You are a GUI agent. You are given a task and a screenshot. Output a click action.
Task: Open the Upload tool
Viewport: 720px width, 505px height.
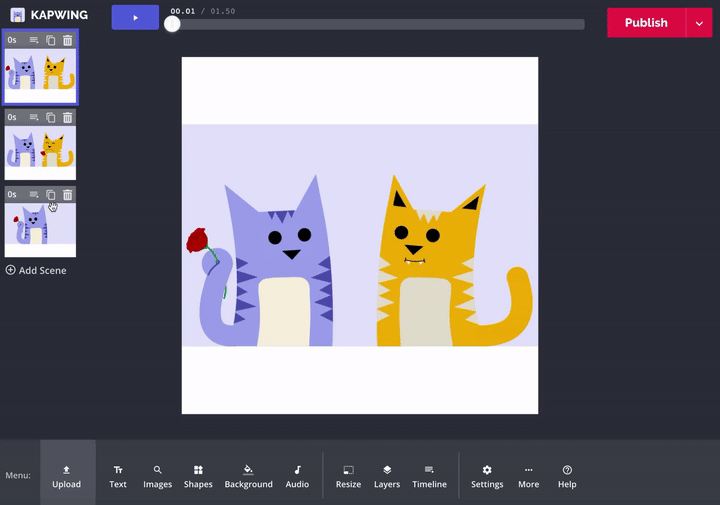(x=67, y=476)
